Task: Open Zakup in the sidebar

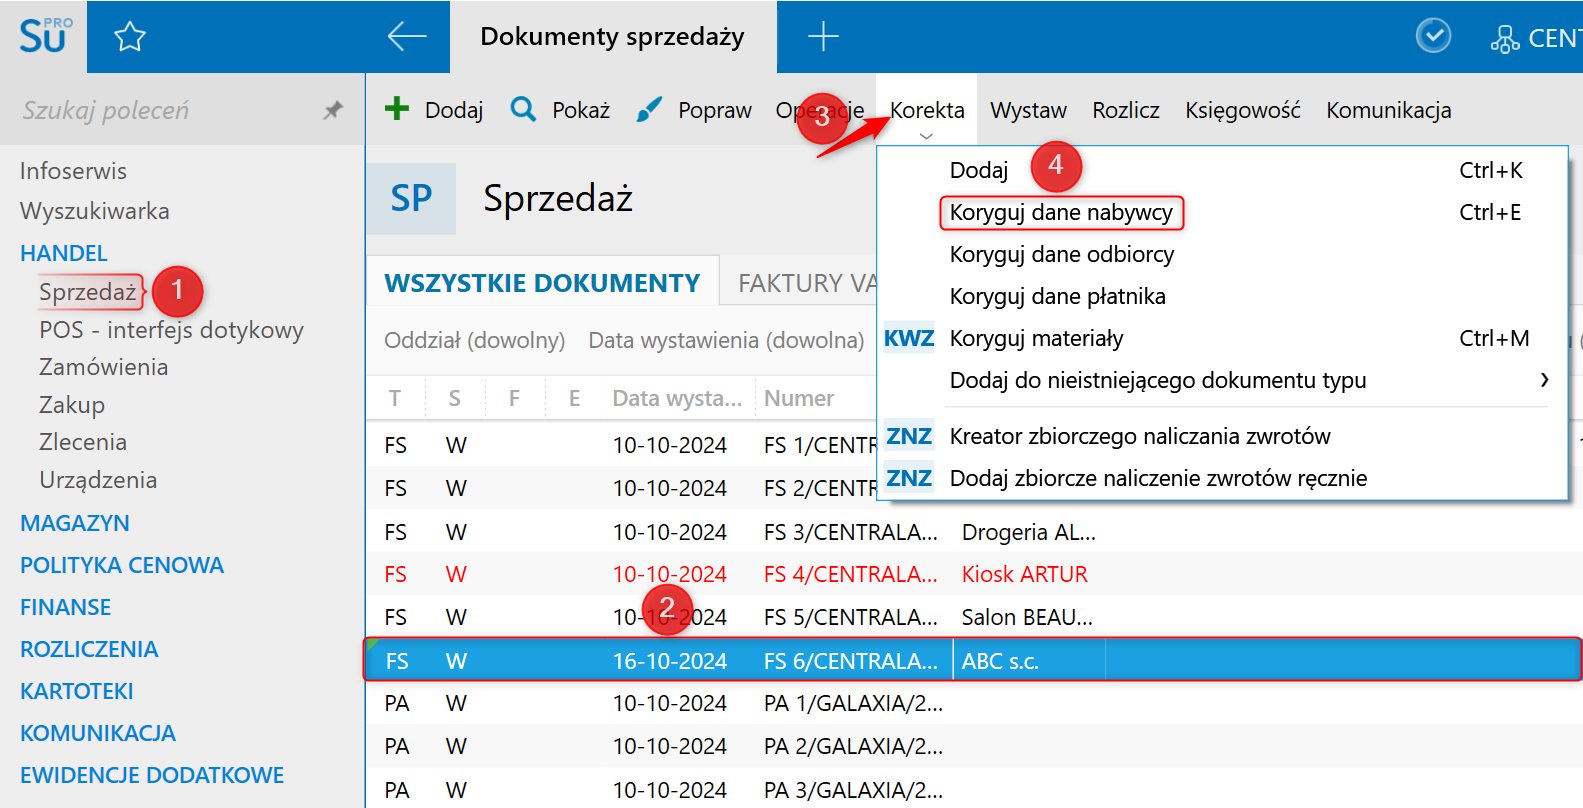Action: pos(72,405)
